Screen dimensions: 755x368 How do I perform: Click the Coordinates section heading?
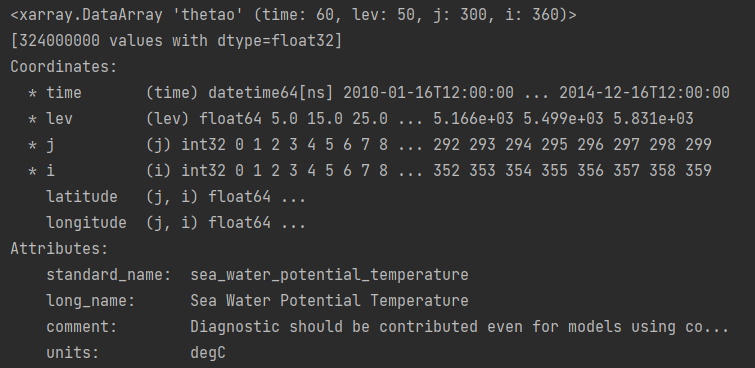pos(64,67)
